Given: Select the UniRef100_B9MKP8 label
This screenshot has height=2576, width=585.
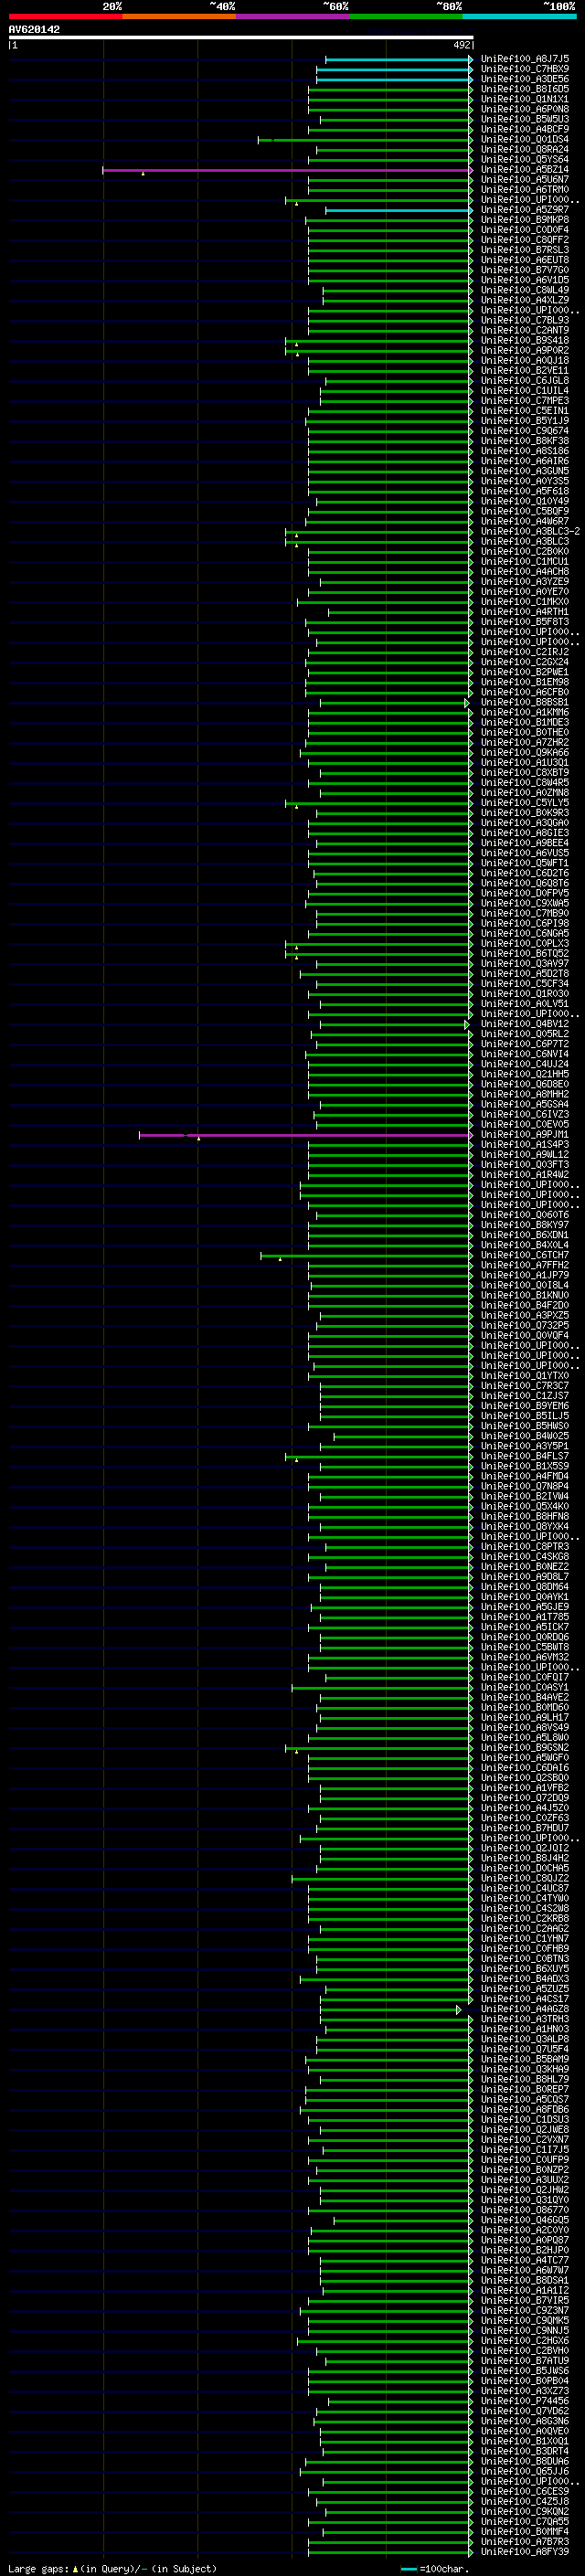Looking at the screenshot, I should pos(525,220).
